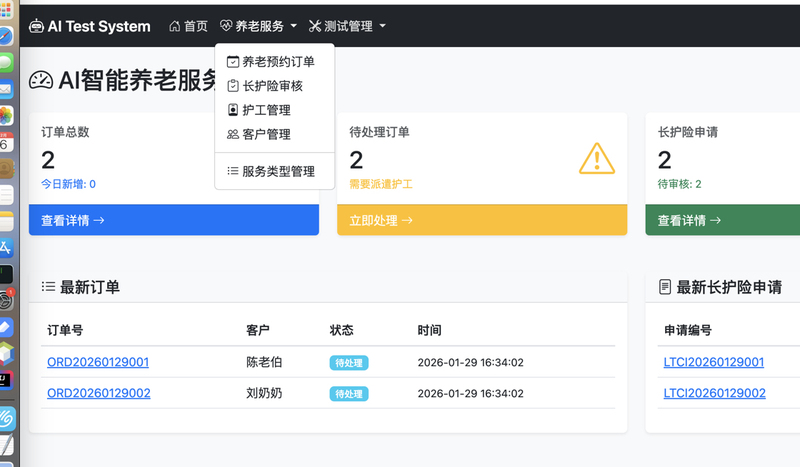Open application link LTCI20260129002
Viewport: 800px width, 467px height.
(714, 393)
